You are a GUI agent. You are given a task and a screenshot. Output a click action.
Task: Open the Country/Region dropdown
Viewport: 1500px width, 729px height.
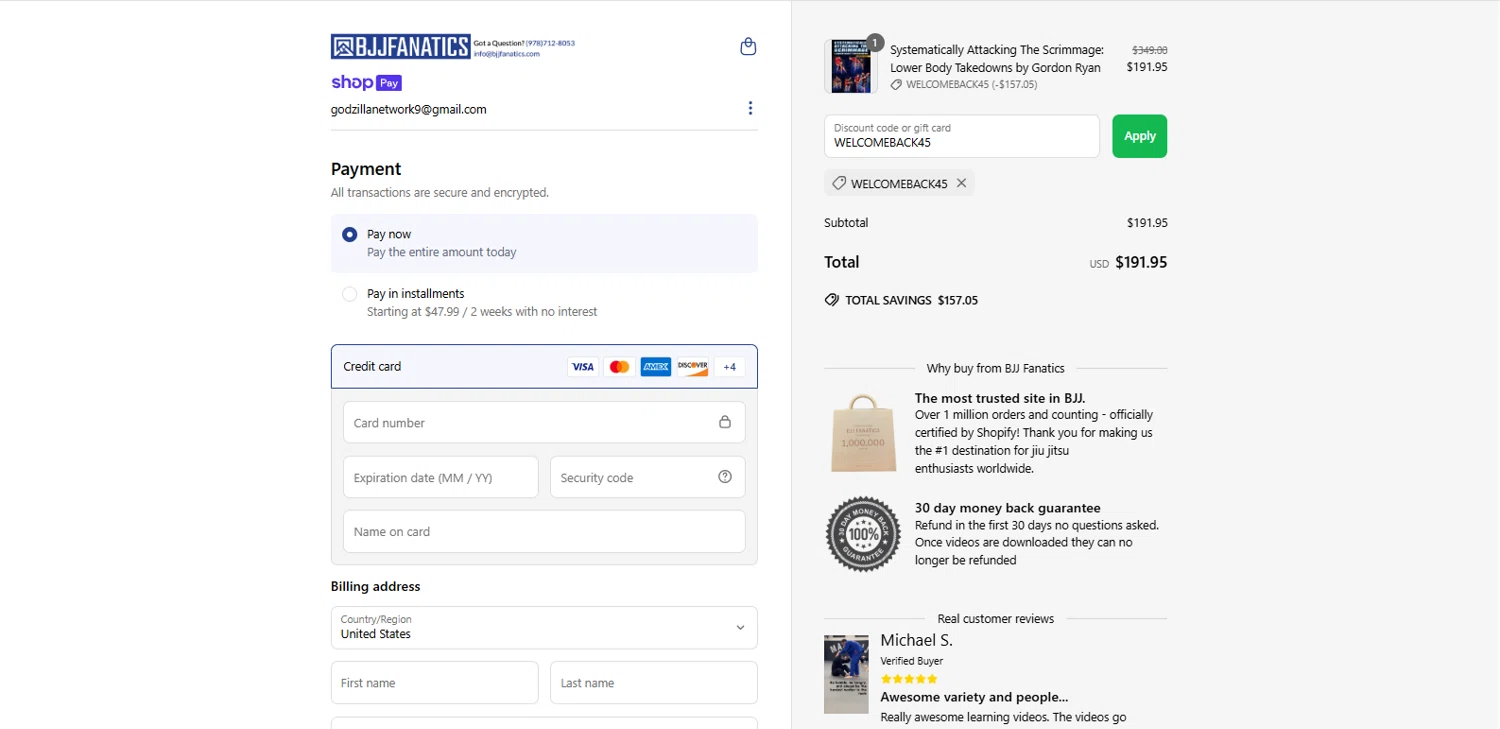tap(544, 627)
